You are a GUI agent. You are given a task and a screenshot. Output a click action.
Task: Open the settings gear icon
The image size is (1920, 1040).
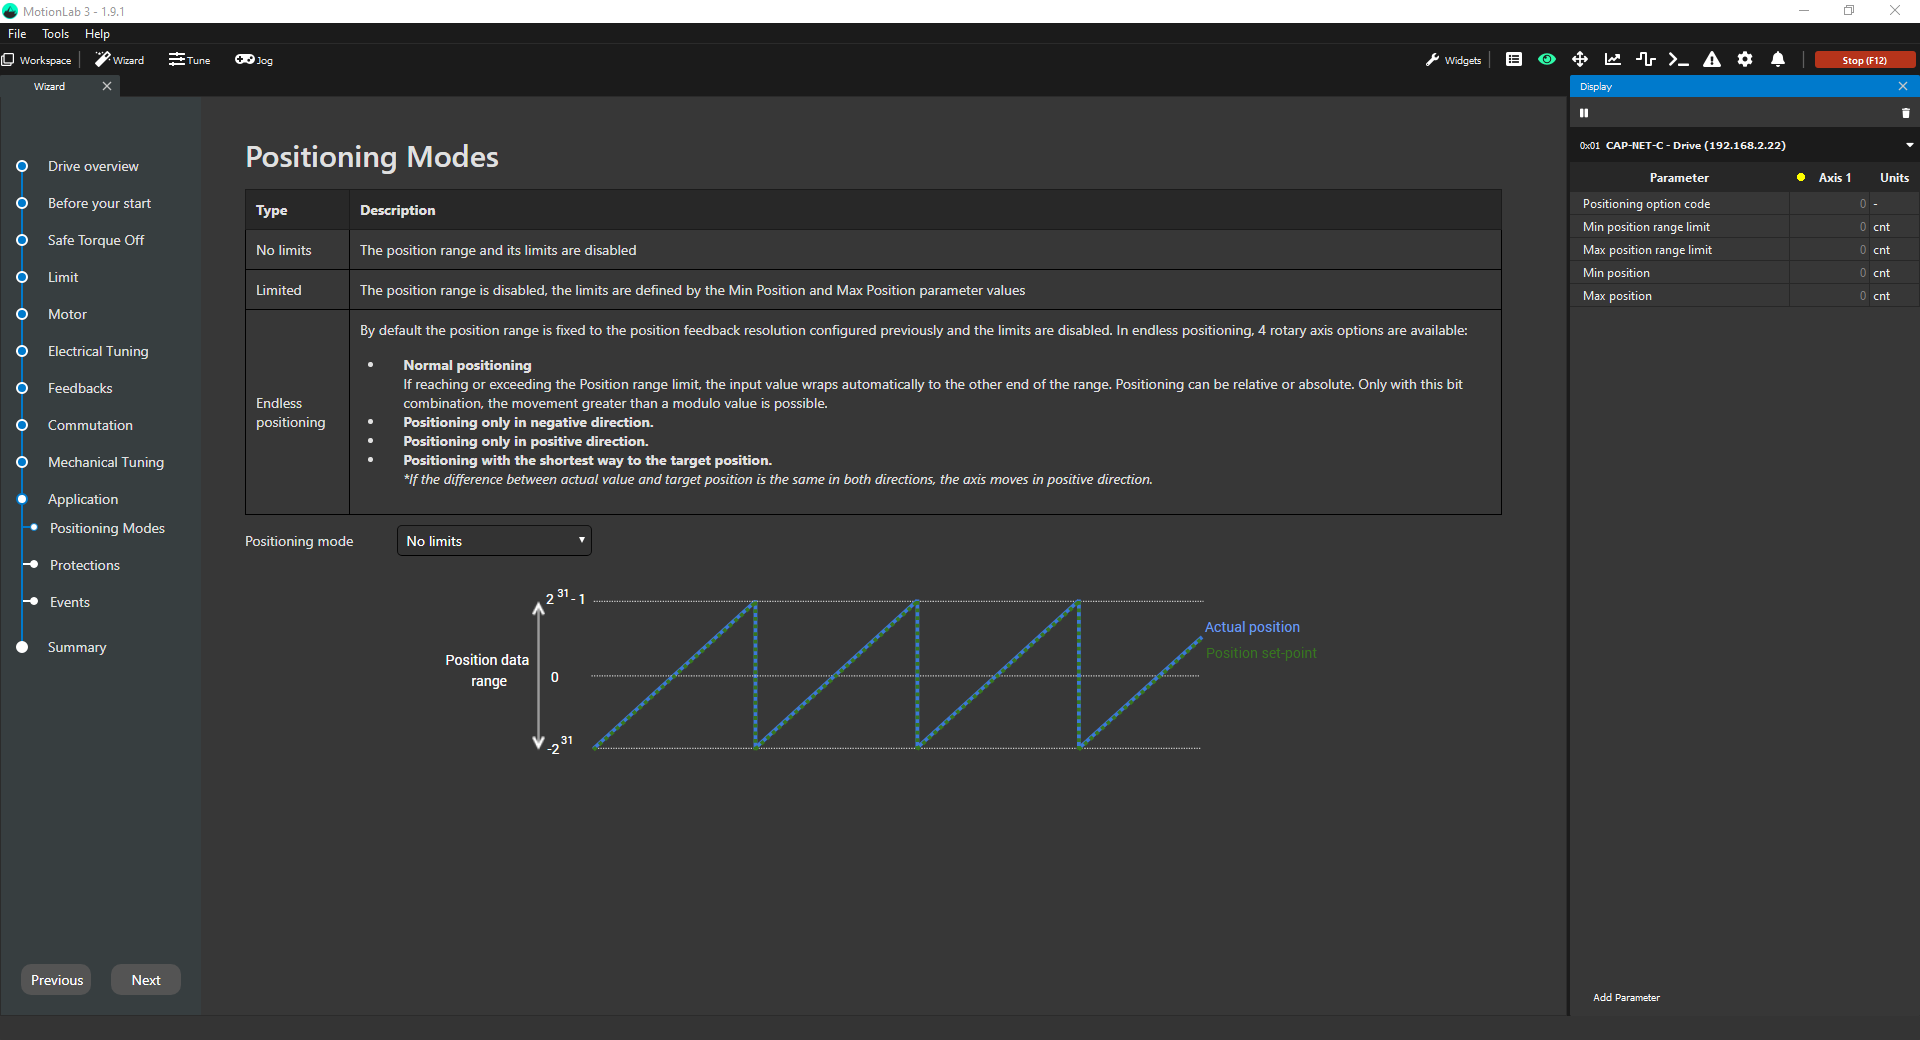(1745, 60)
